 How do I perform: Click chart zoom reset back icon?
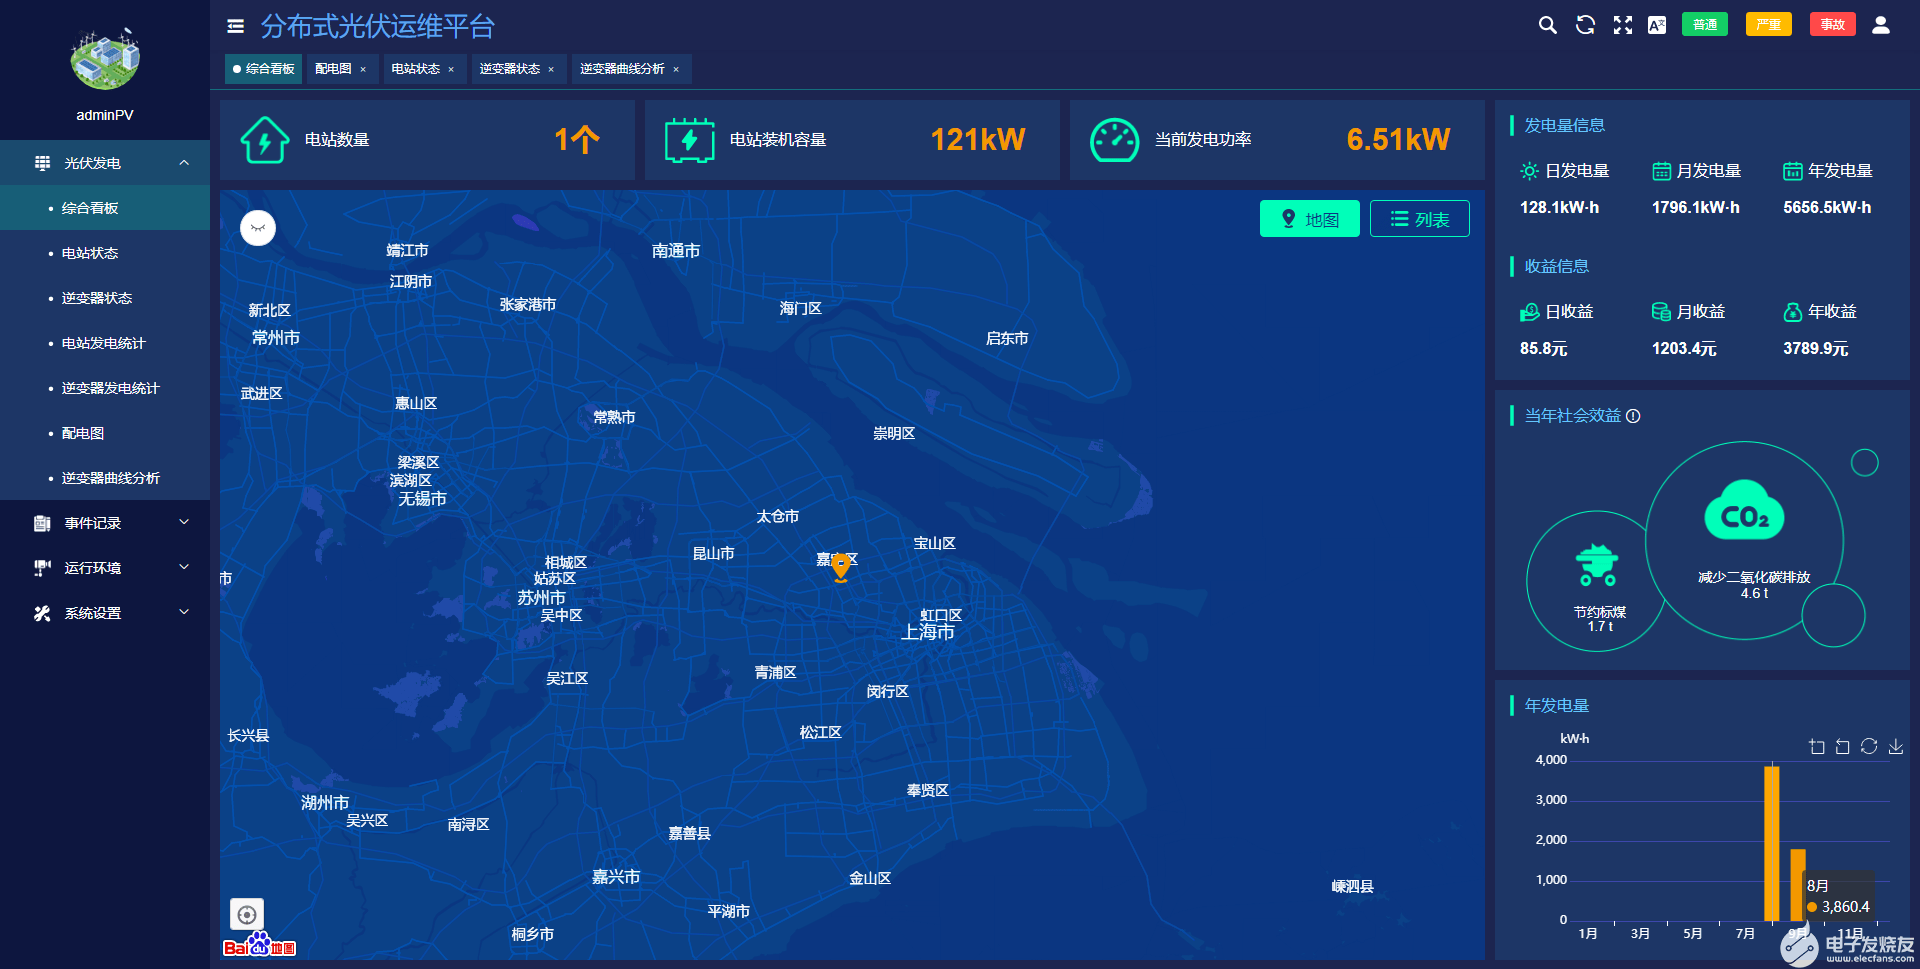point(1843,747)
